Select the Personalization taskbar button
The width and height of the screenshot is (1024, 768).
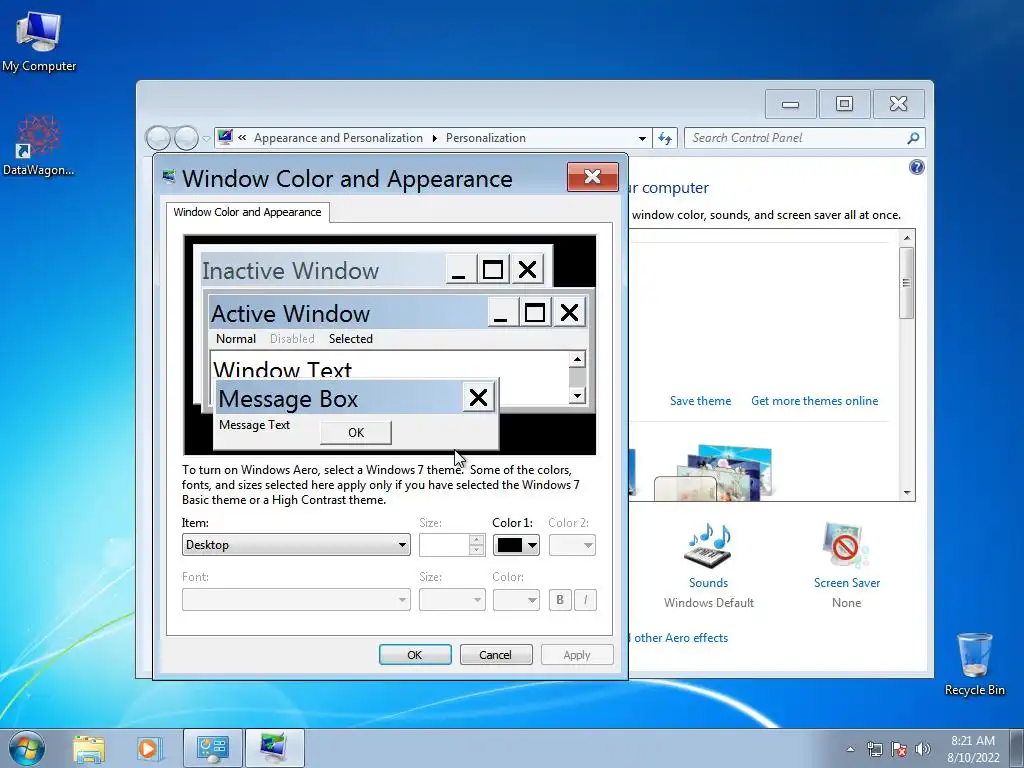(x=274, y=748)
